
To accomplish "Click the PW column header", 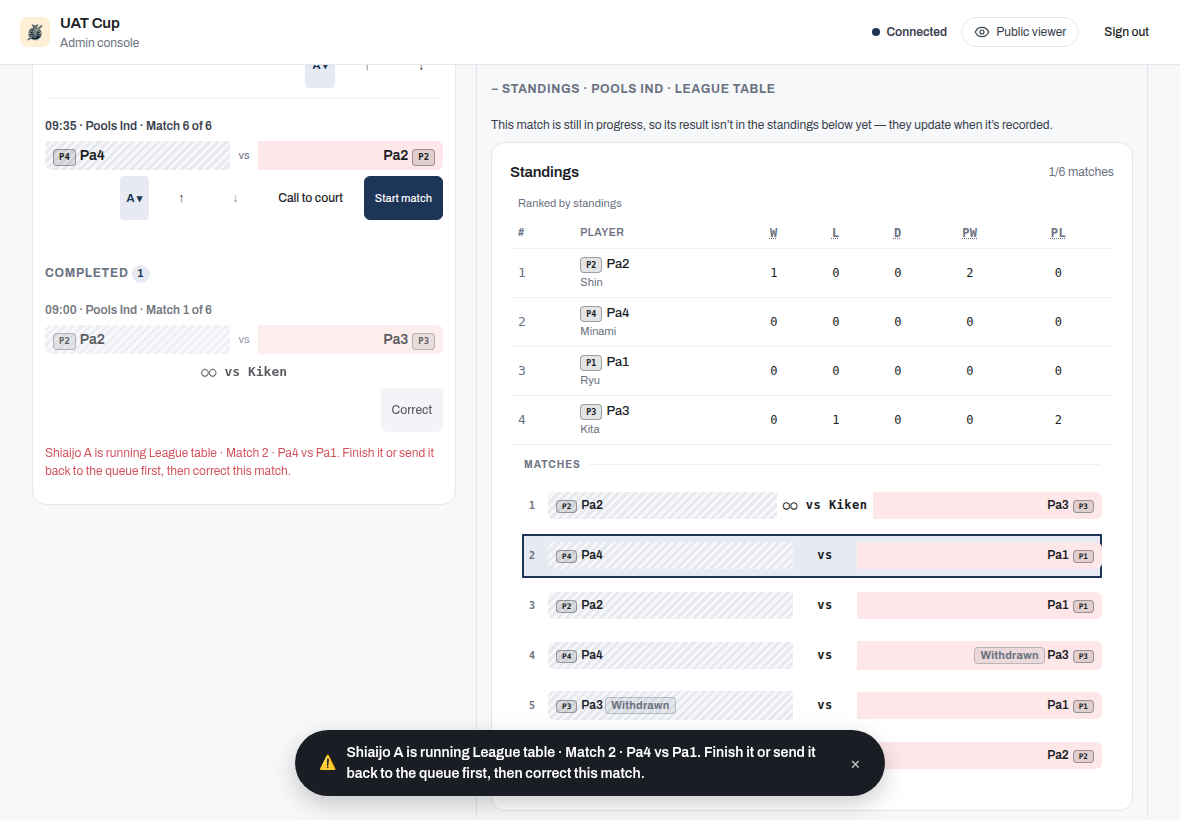I will point(969,232).
